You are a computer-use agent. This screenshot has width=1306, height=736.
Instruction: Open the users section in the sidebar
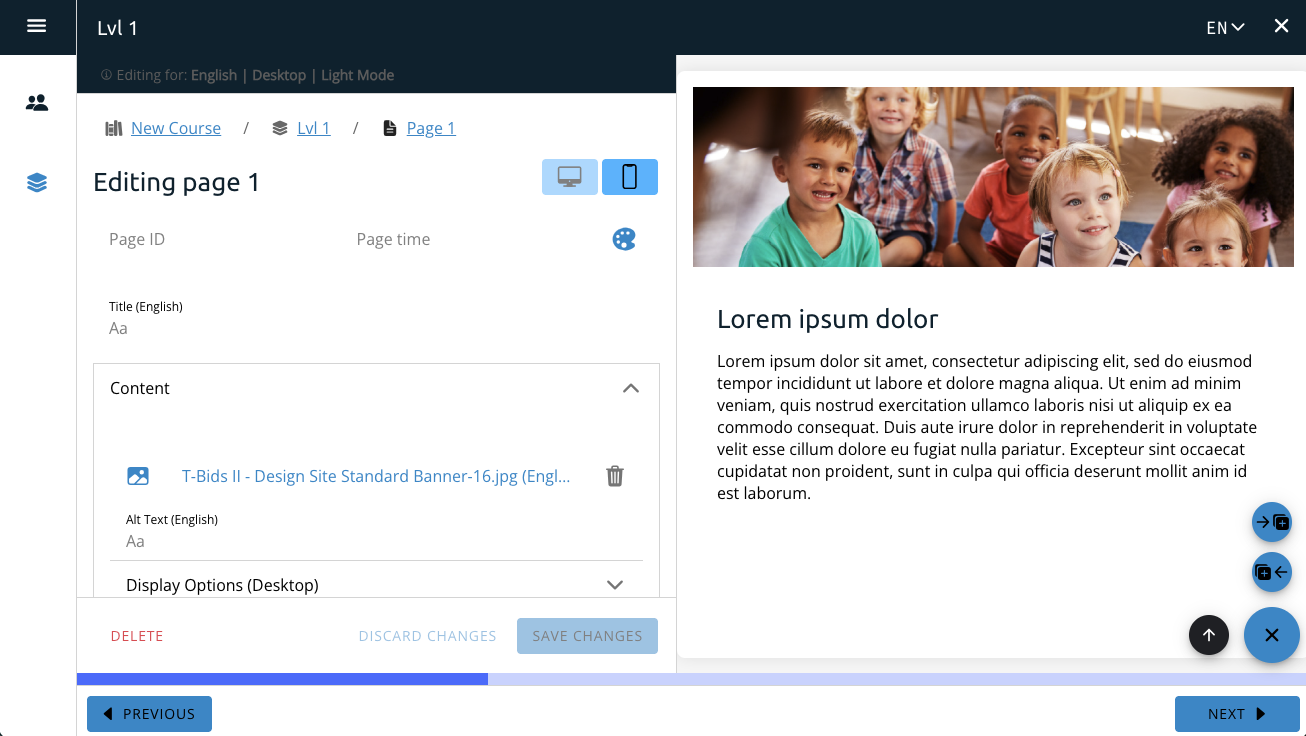(37, 102)
